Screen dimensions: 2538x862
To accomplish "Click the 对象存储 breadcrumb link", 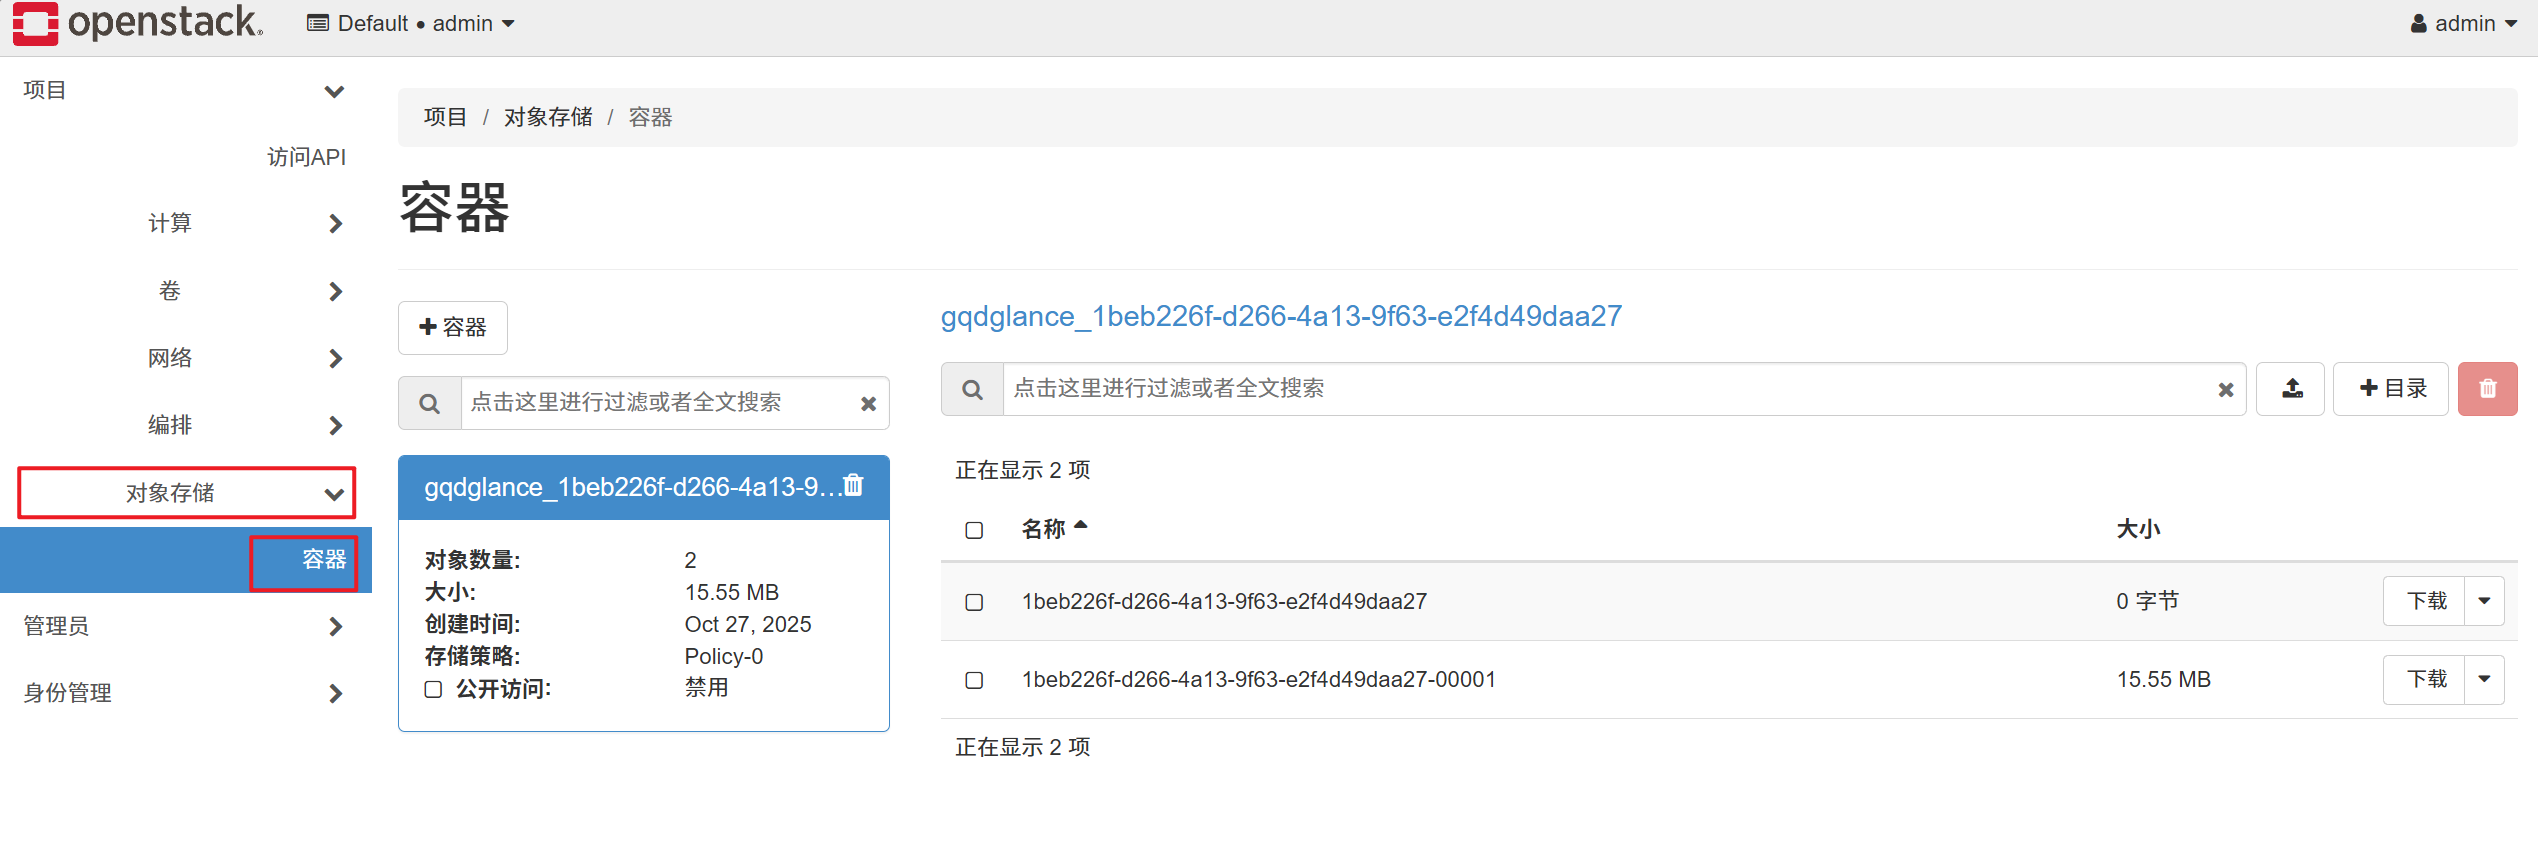I will [x=548, y=117].
